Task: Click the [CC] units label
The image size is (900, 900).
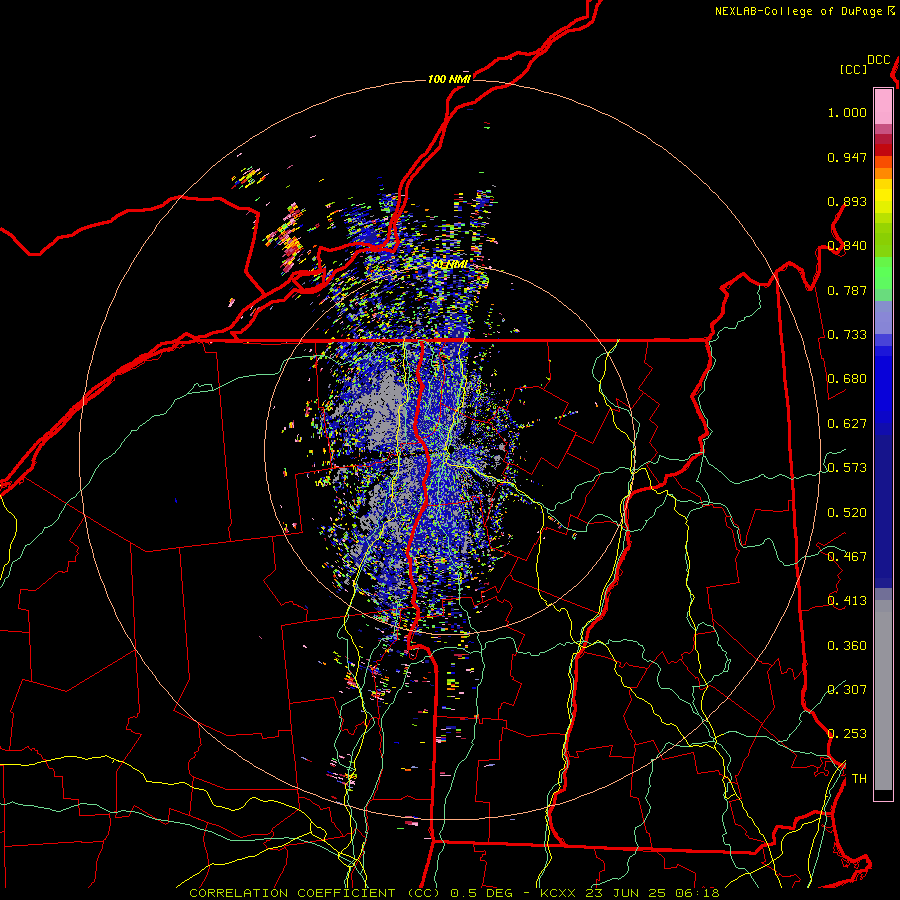Action: pyautogui.click(x=853, y=69)
